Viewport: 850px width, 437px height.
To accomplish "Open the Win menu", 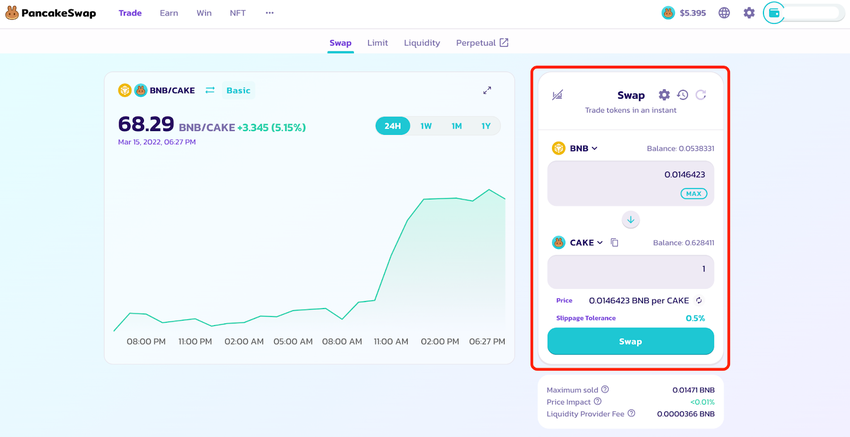I will [204, 13].
